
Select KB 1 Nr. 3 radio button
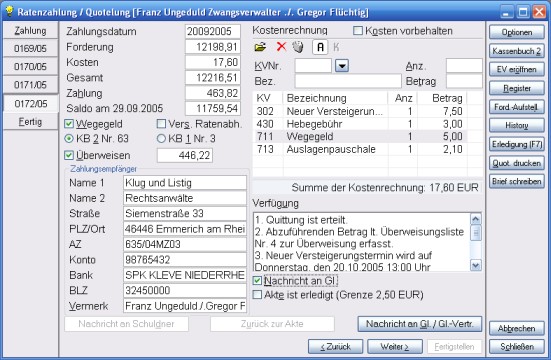pos(161,139)
